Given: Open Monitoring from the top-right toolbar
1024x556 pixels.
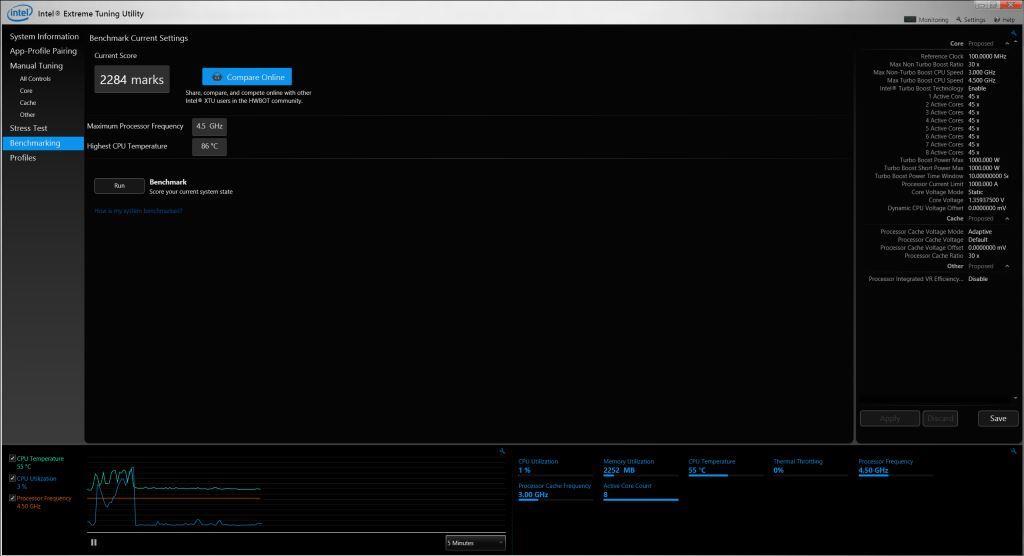Looking at the screenshot, I should coord(926,19).
